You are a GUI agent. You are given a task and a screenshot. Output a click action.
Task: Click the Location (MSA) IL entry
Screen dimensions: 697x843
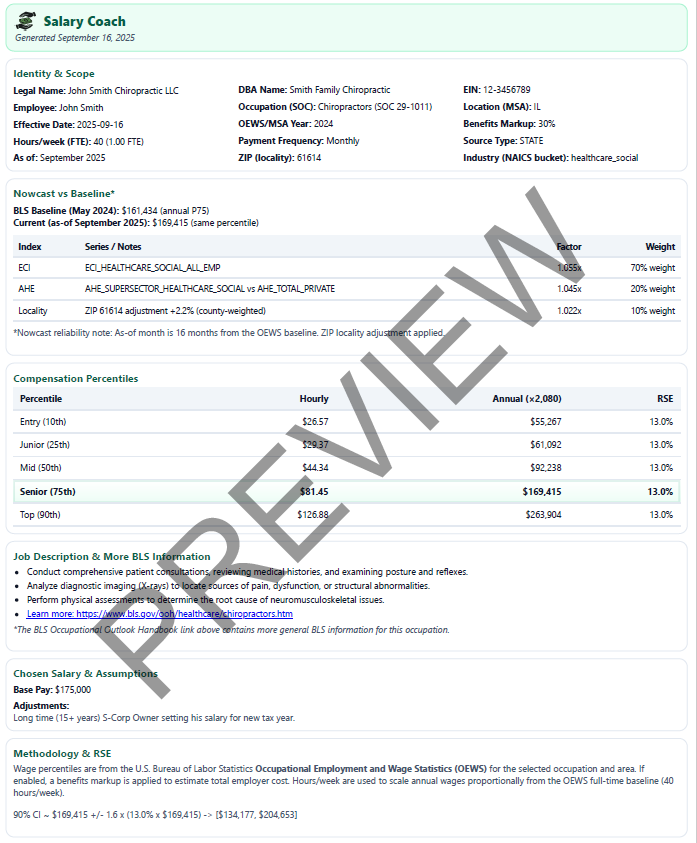[x=502, y=107]
